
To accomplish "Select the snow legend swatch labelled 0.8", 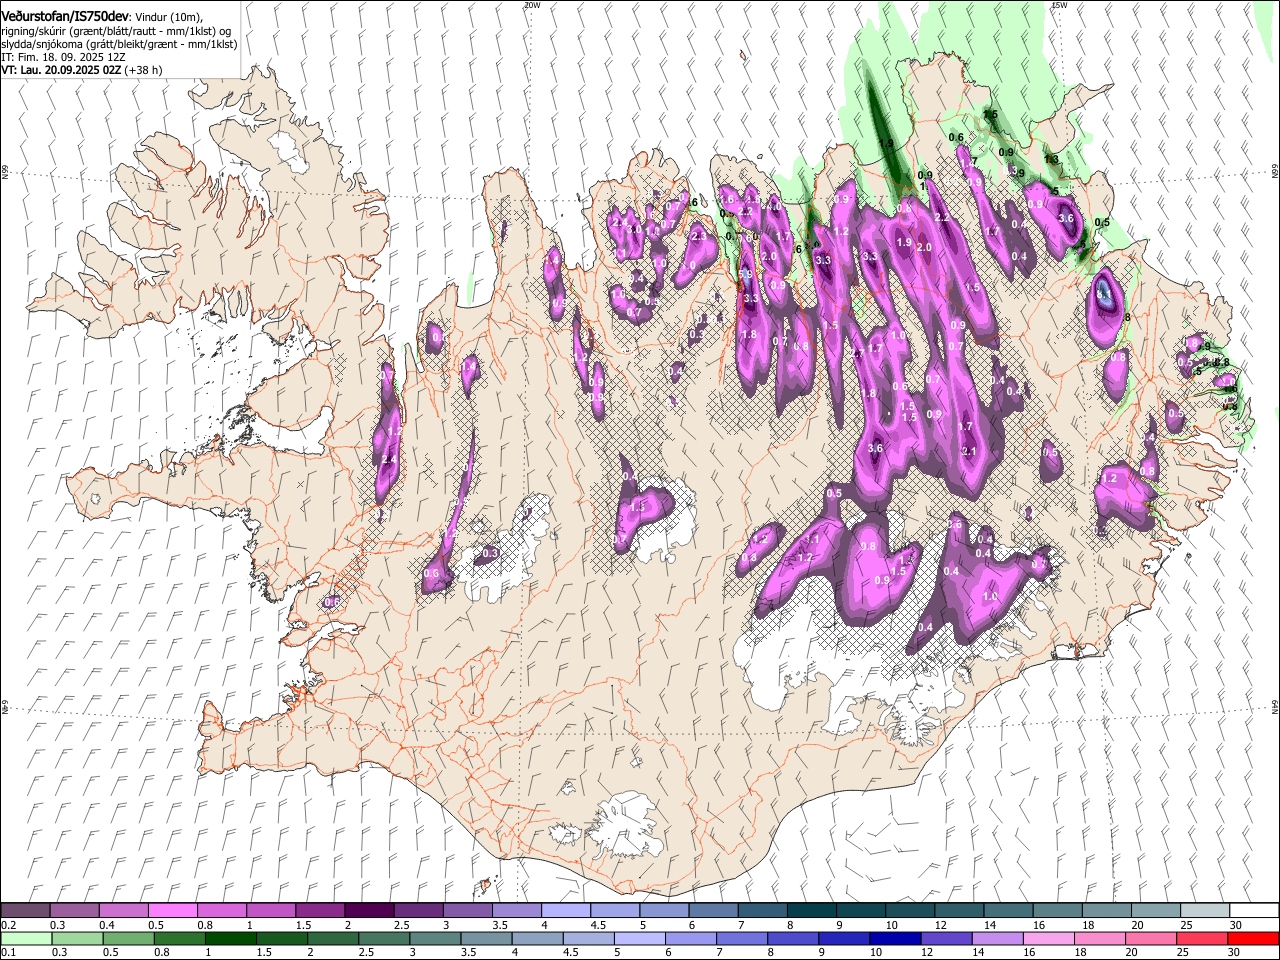I will [222, 911].
